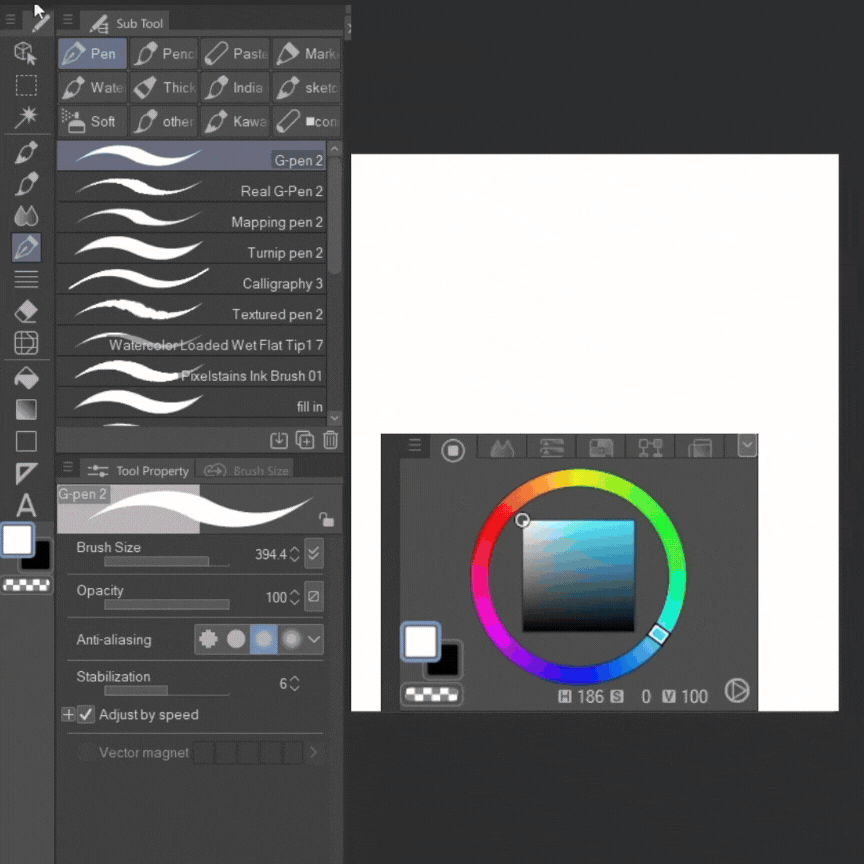The image size is (864, 864).
Task: Select the Eraser tool
Action: tap(26, 311)
